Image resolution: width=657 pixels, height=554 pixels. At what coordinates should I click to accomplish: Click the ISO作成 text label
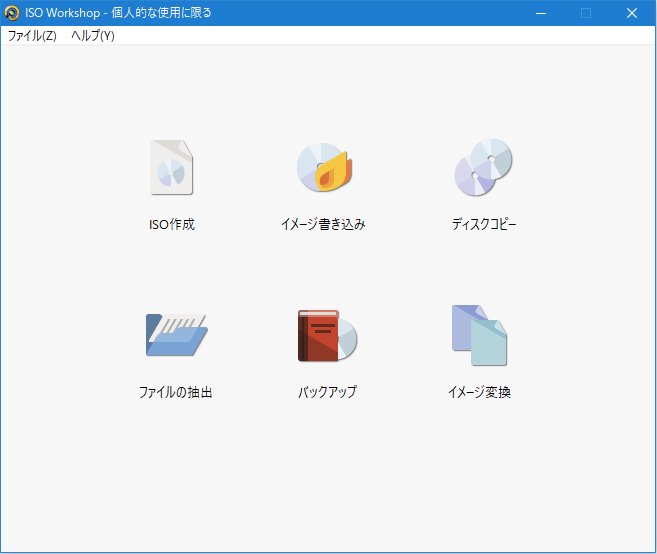point(172,225)
